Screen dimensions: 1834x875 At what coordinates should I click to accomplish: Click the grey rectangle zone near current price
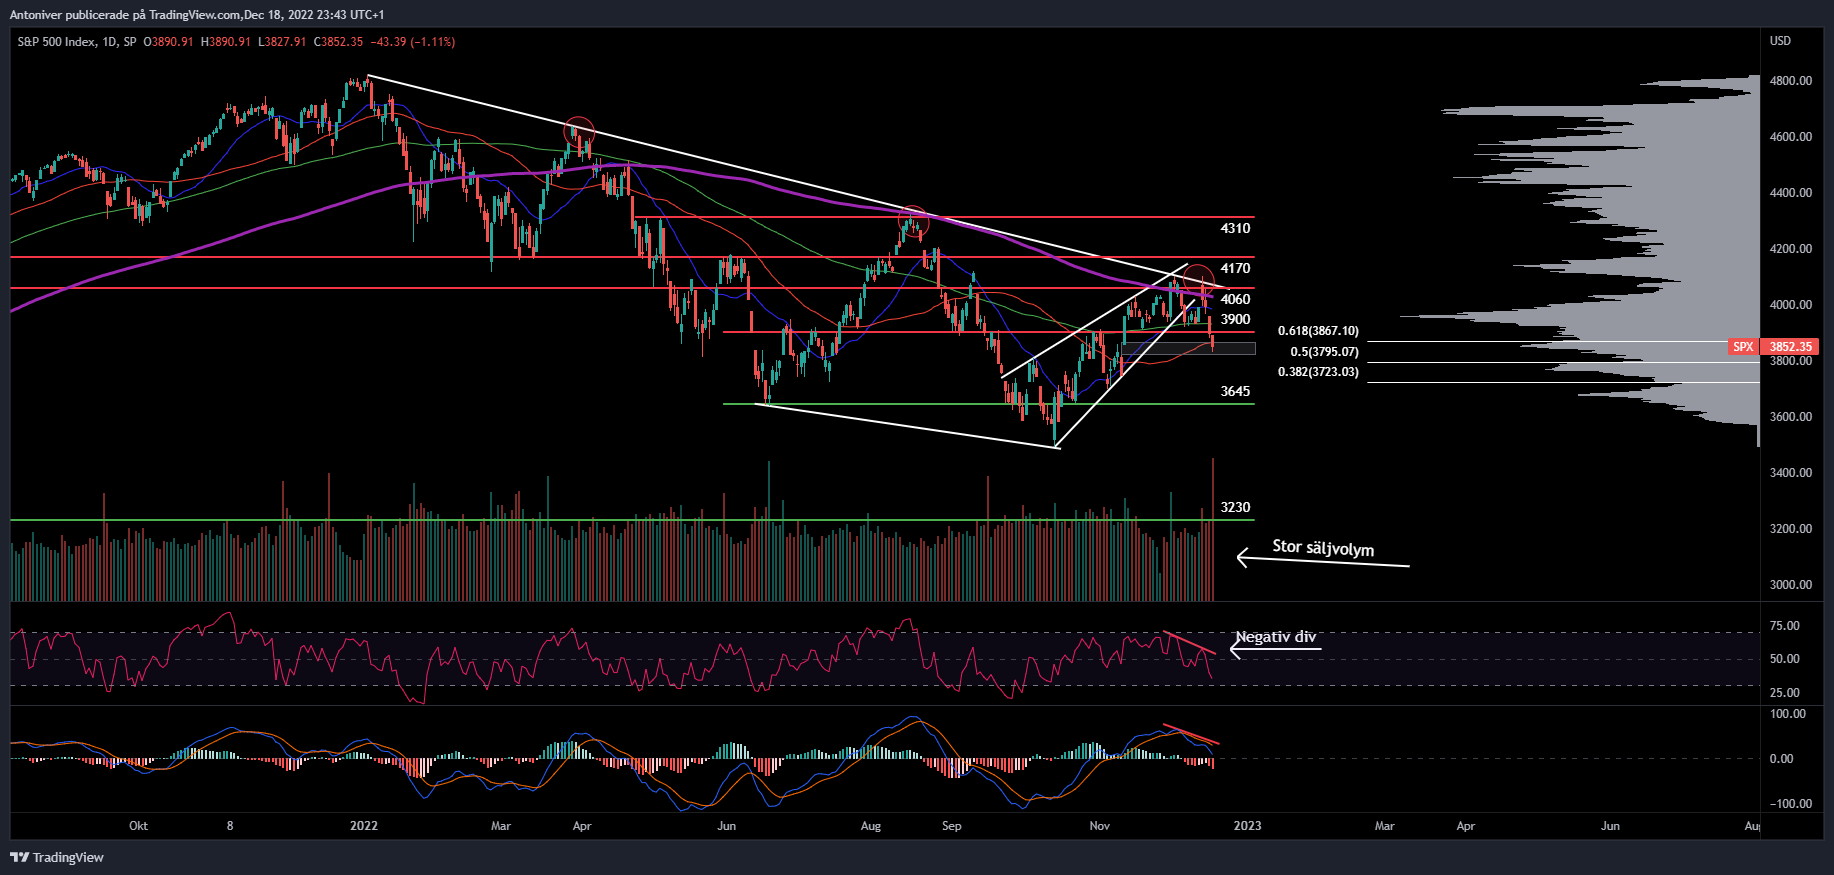pos(1188,348)
